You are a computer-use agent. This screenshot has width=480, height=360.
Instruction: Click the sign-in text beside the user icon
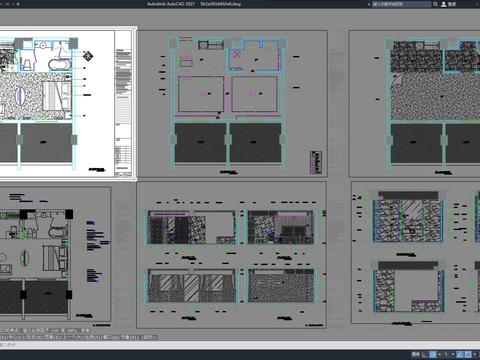(452, 4)
